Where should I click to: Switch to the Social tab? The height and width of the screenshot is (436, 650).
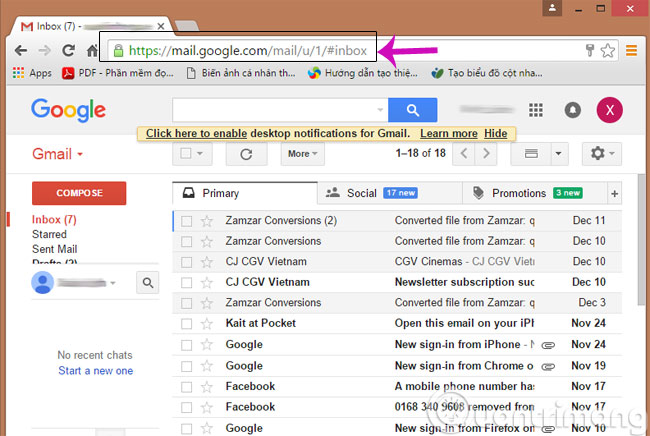(x=390, y=193)
